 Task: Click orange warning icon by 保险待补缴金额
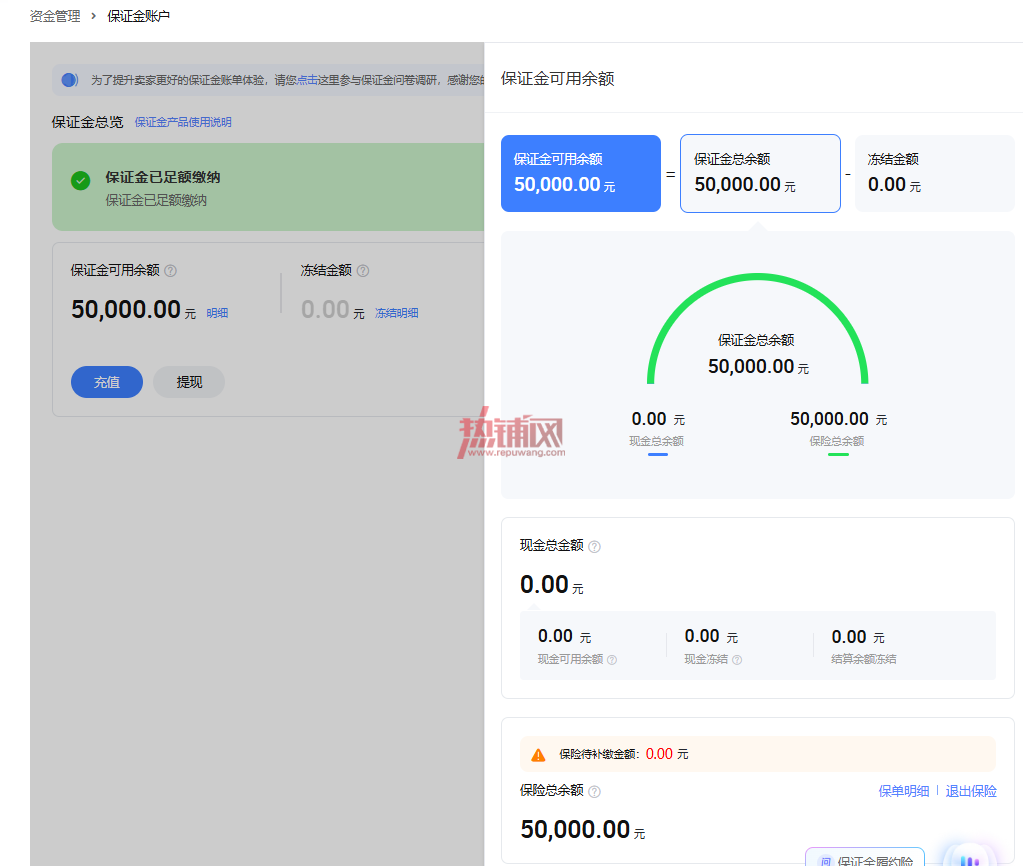(538, 755)
